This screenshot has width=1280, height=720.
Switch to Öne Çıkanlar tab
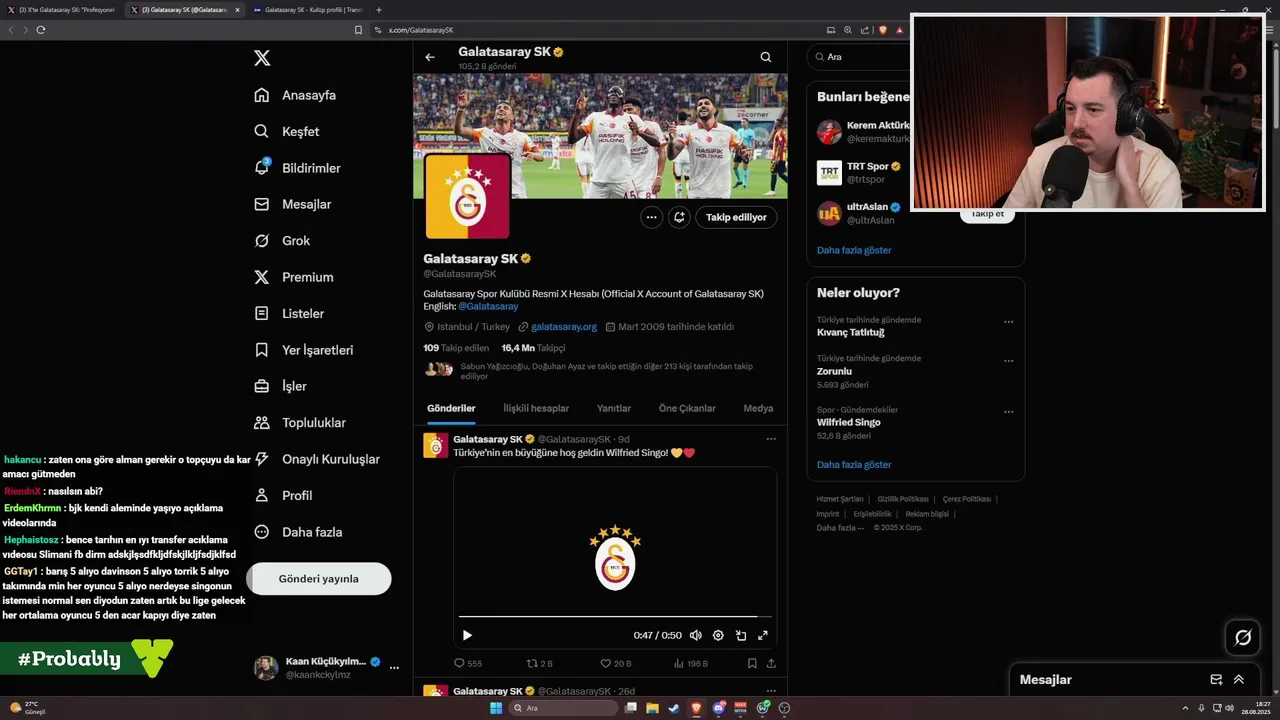point(687,408)
